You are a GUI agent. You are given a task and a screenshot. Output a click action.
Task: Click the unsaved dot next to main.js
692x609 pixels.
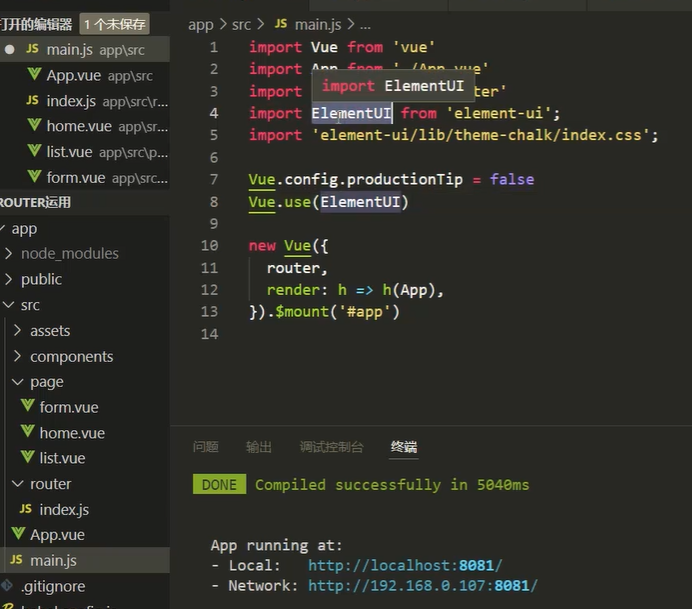click(x=9, y=49)
